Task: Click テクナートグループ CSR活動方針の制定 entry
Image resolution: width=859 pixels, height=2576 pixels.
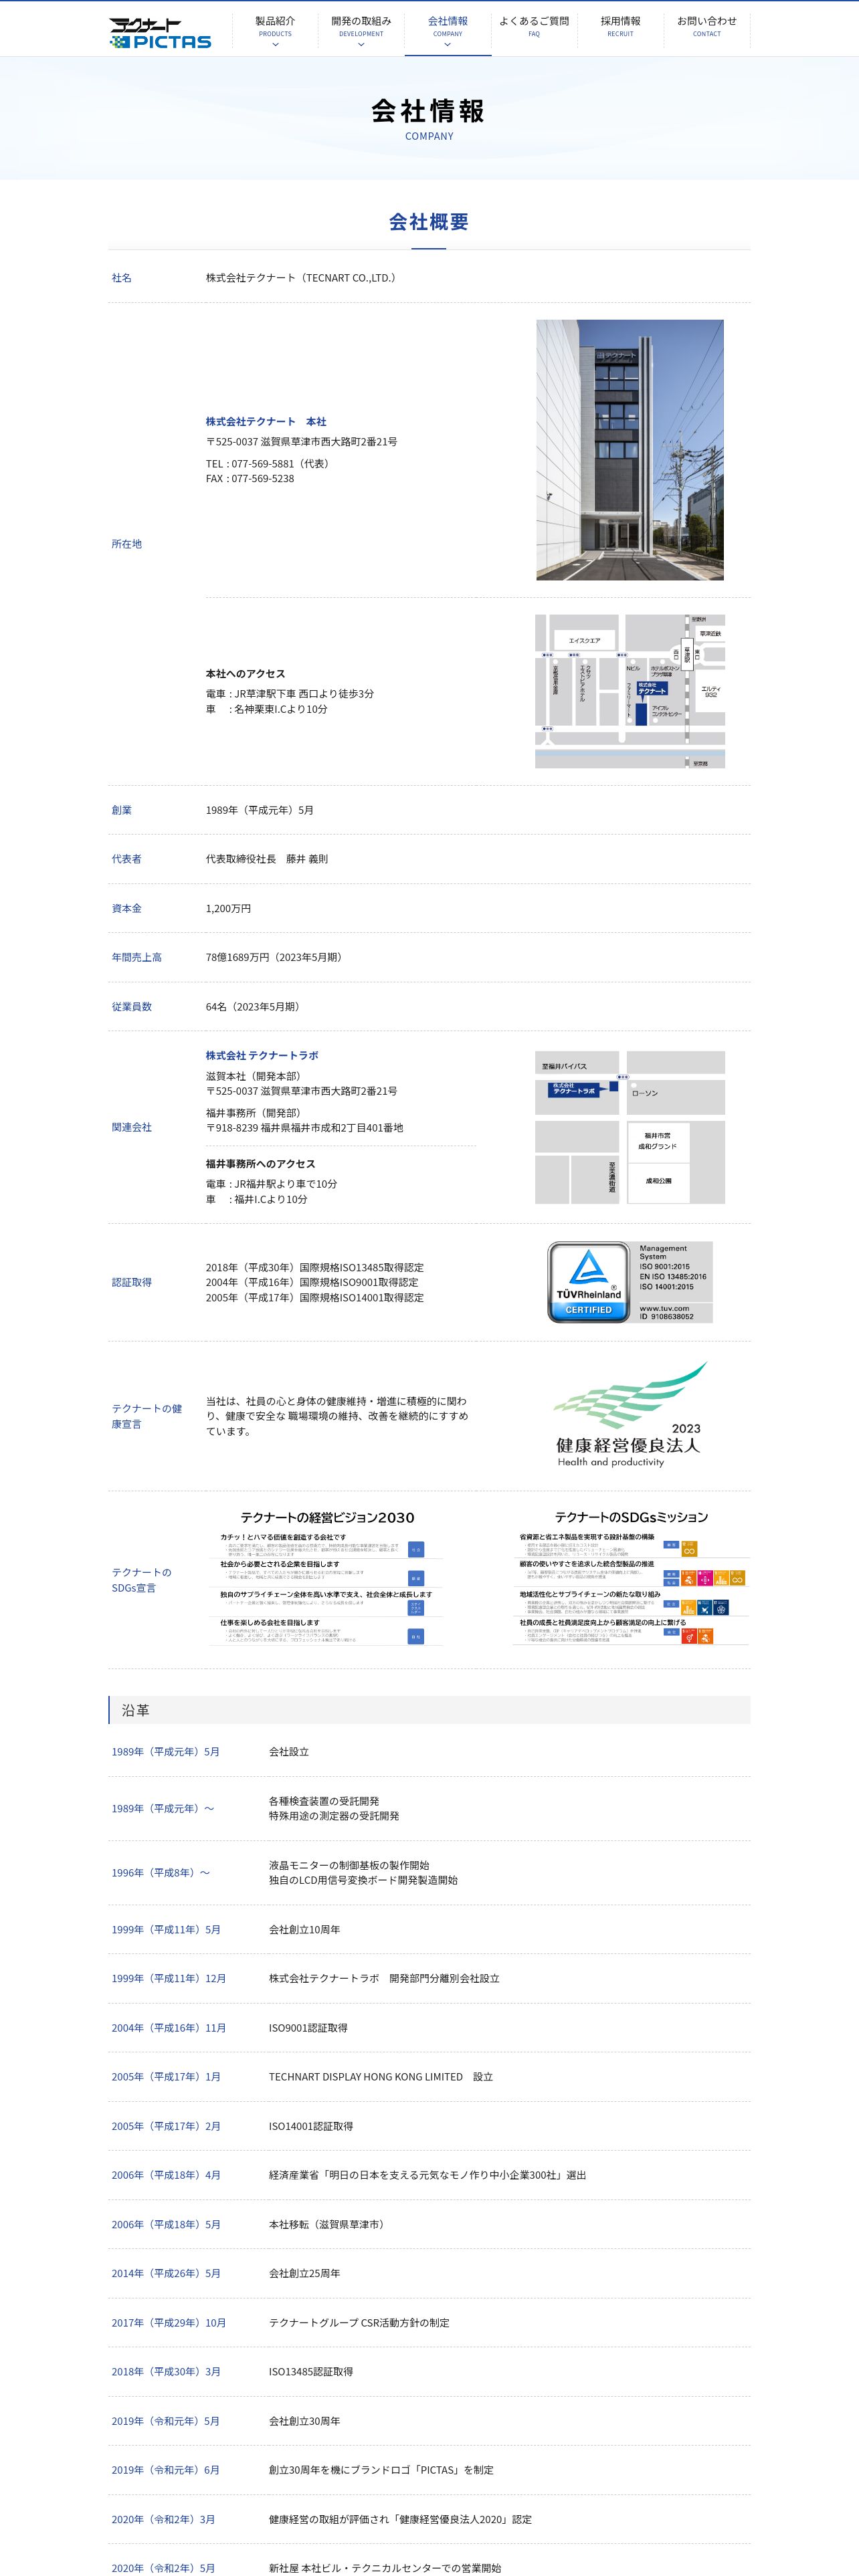Action: [359, 2323]
